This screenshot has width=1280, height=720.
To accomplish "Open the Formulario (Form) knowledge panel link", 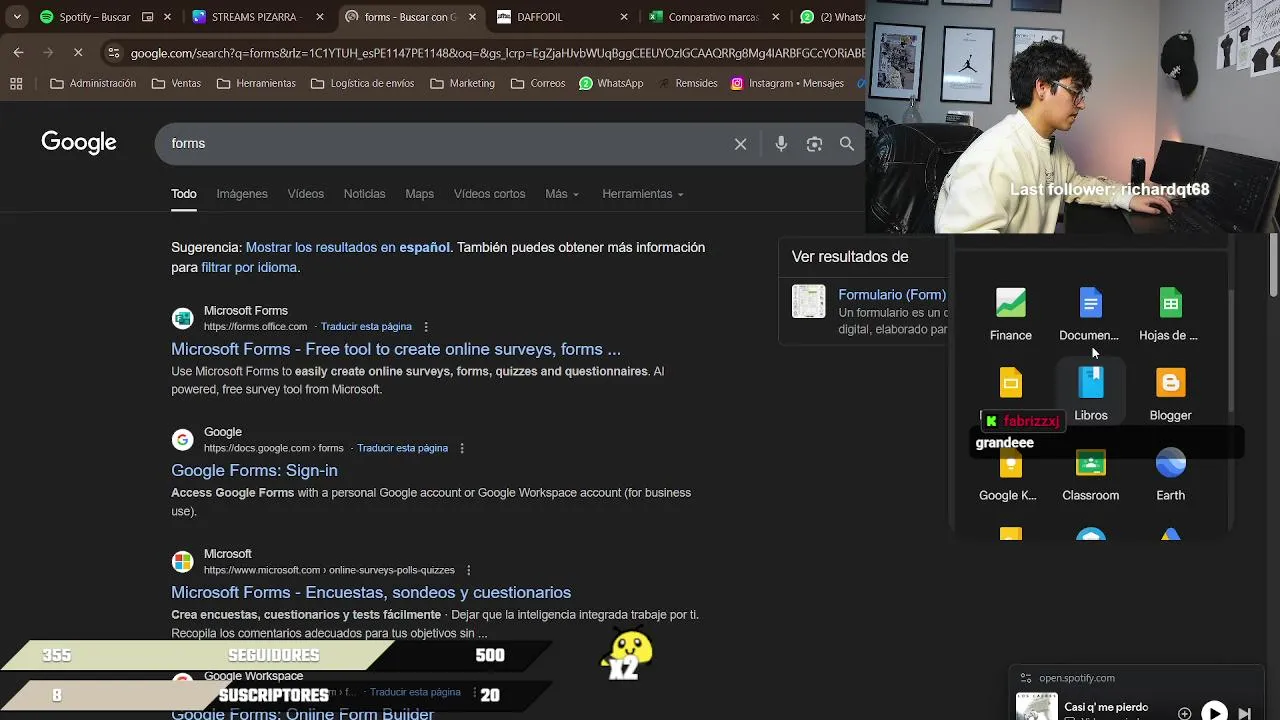I will coord(892,295).
